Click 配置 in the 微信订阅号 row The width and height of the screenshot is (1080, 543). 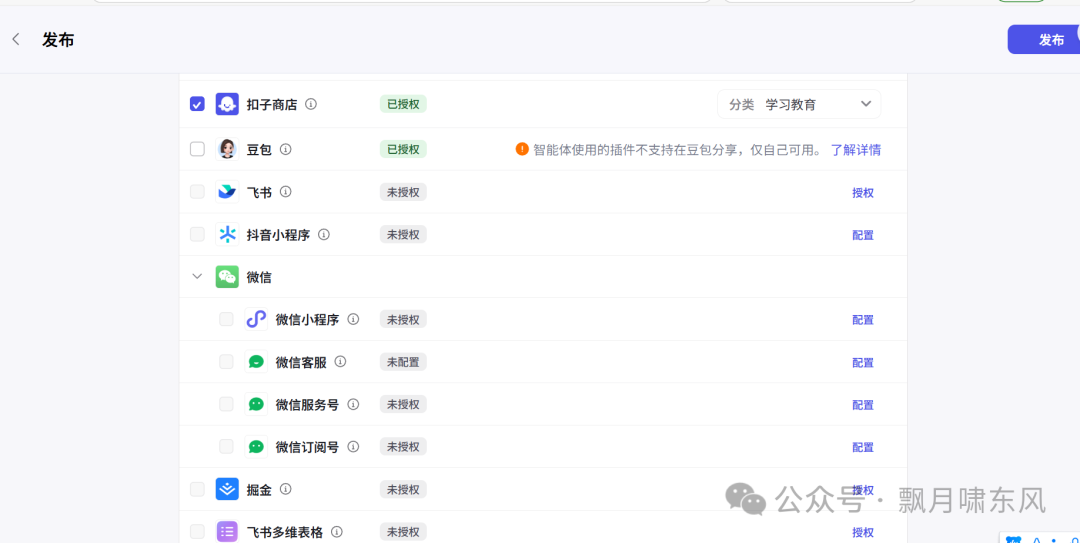click(x=863, y=447)
